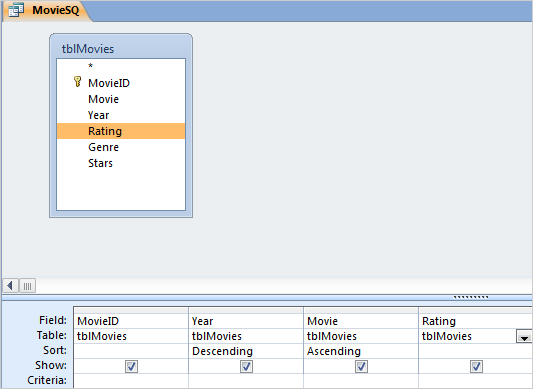This screenshot has width=533, height=389.
Task: Click the Rating Field cell in grid
Action: [x=476, y=321]
